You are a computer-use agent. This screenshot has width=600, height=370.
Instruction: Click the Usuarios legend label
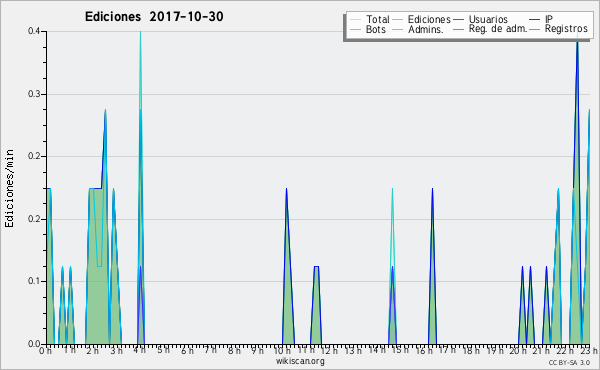coord(488,20)
